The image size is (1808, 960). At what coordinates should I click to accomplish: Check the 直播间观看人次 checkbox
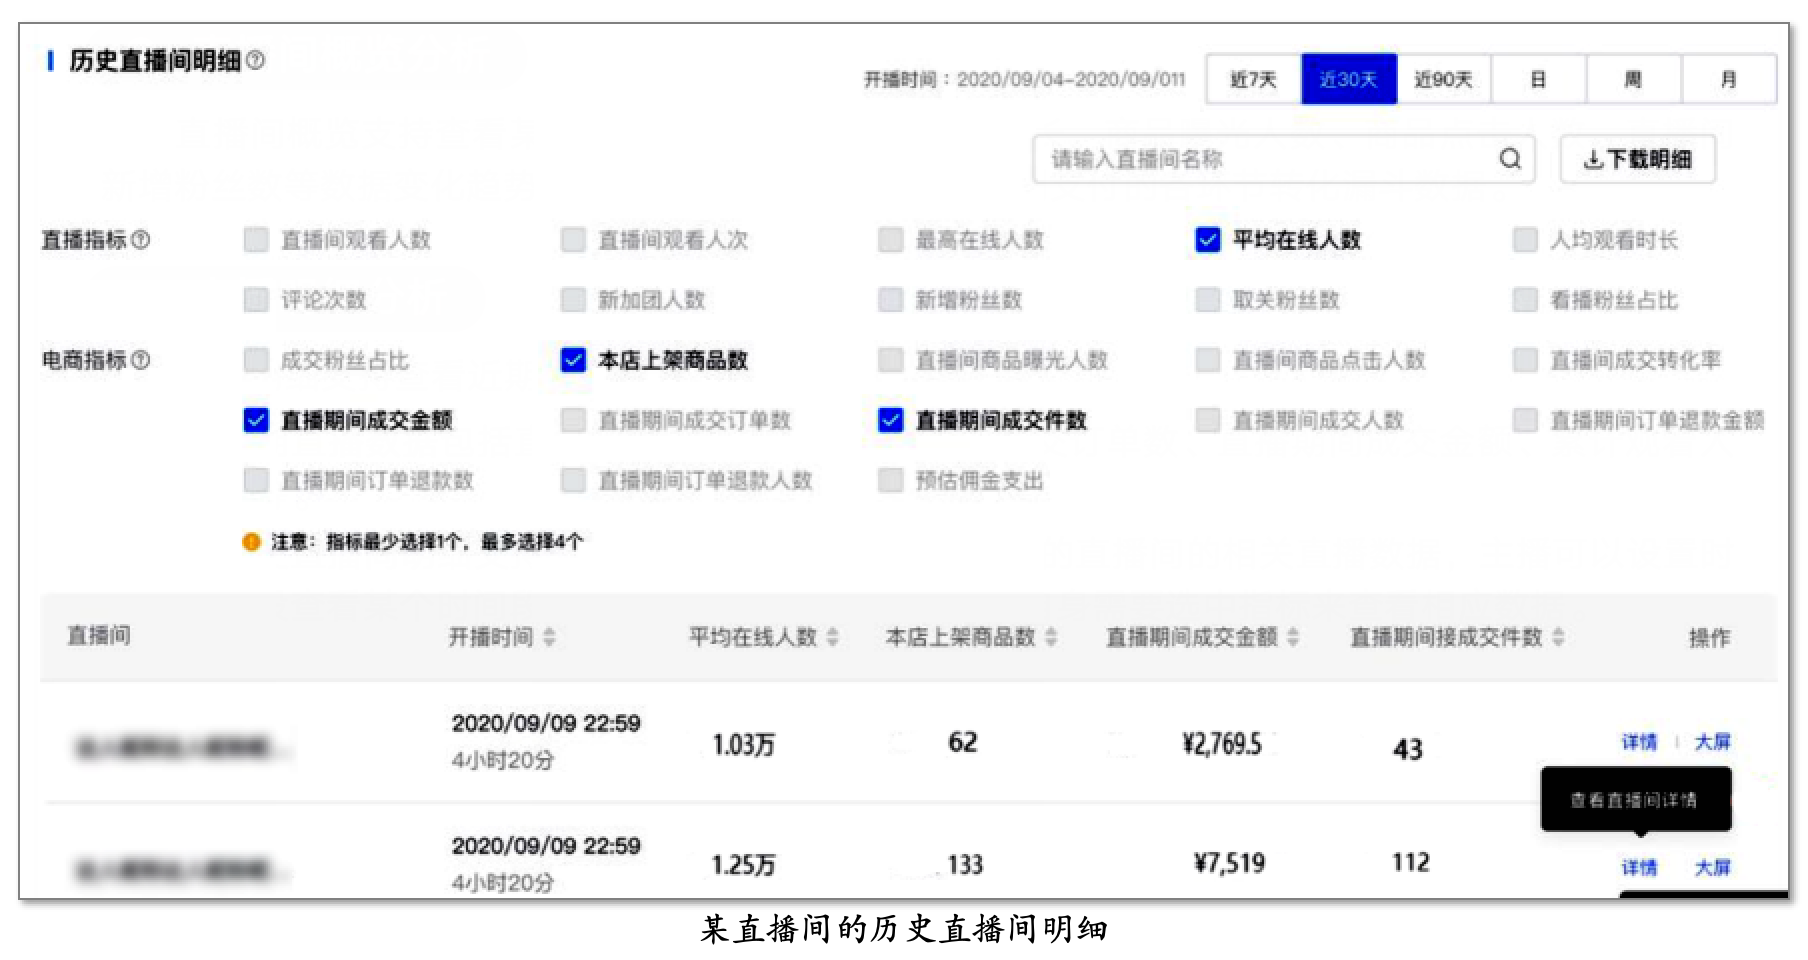pyautogui.click(x=573, y=240)
